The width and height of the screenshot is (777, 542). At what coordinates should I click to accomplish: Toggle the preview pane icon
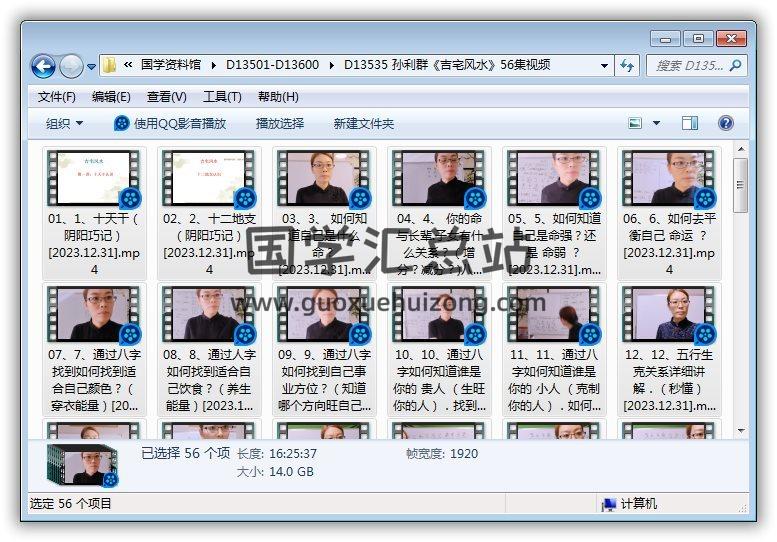point(690,123)
